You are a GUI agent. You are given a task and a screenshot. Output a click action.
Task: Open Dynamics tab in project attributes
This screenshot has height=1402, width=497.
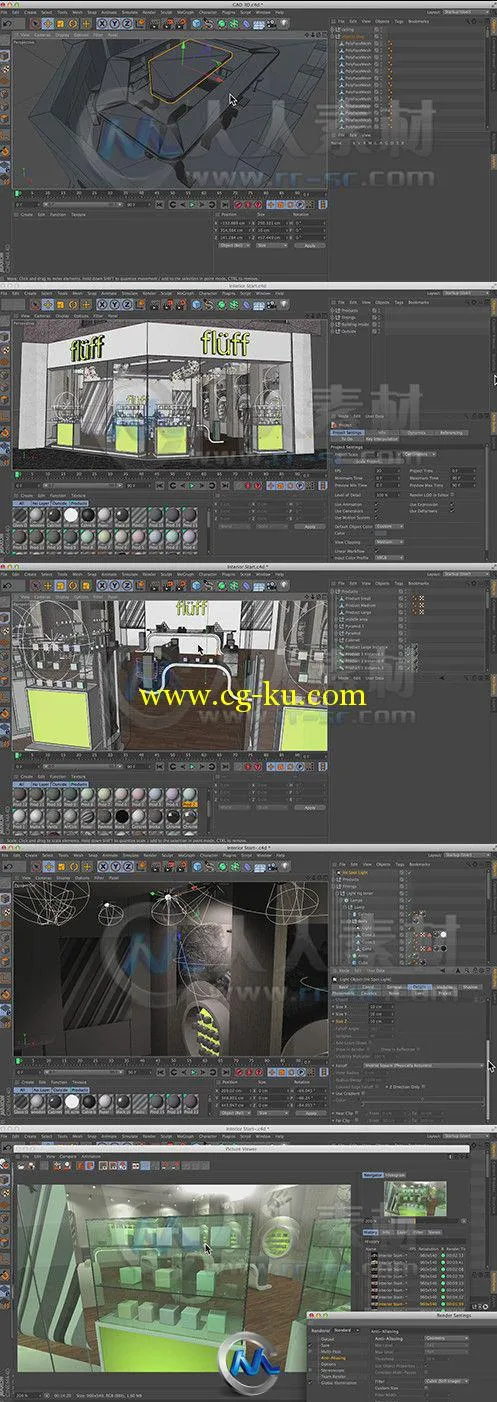[x=417, y=433]
